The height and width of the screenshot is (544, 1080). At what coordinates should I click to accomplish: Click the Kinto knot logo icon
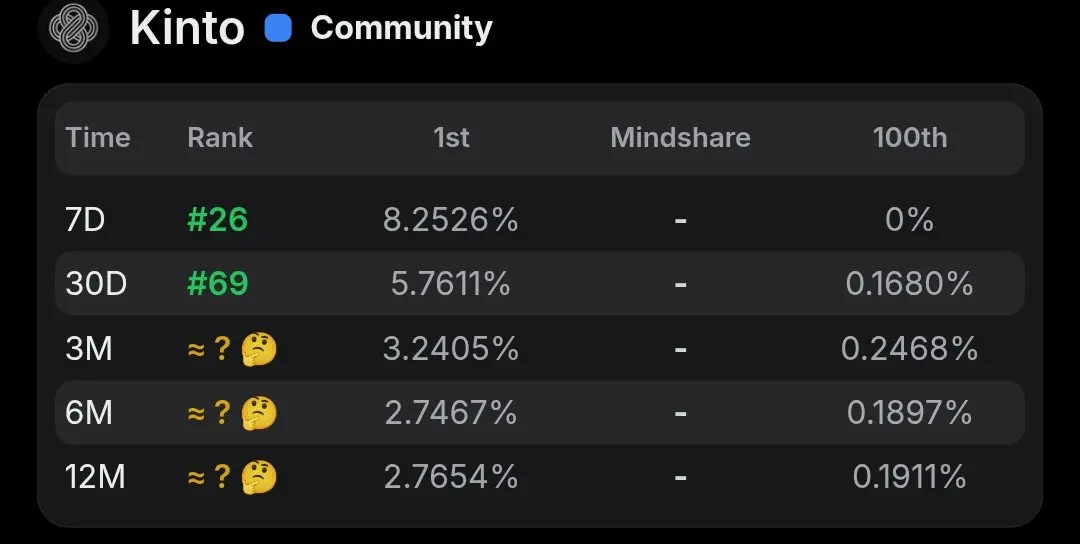coord(74,28)
